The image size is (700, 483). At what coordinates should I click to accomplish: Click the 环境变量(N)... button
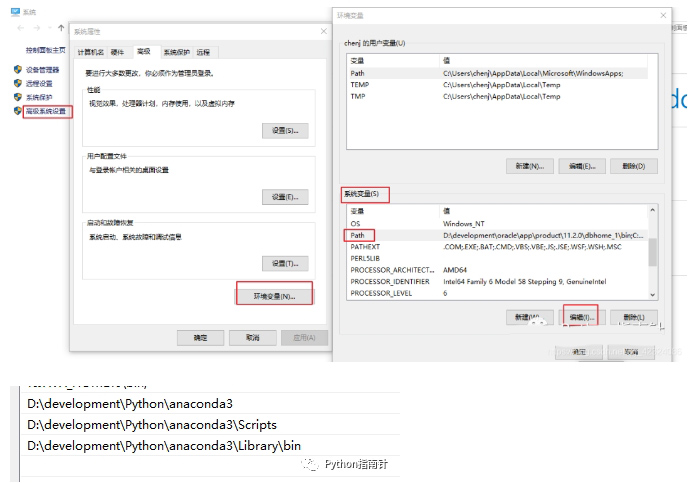click(274, 296)
